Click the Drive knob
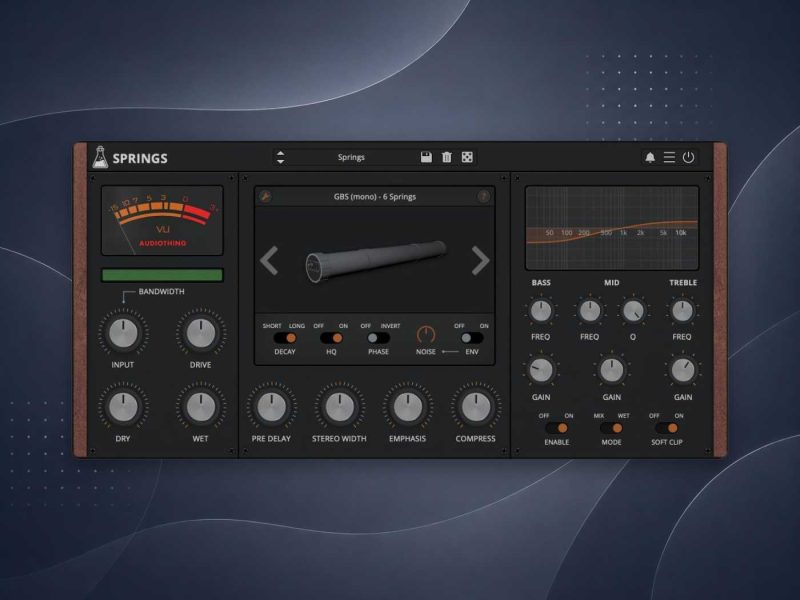The image size is (800, 600). coord(201,333)
